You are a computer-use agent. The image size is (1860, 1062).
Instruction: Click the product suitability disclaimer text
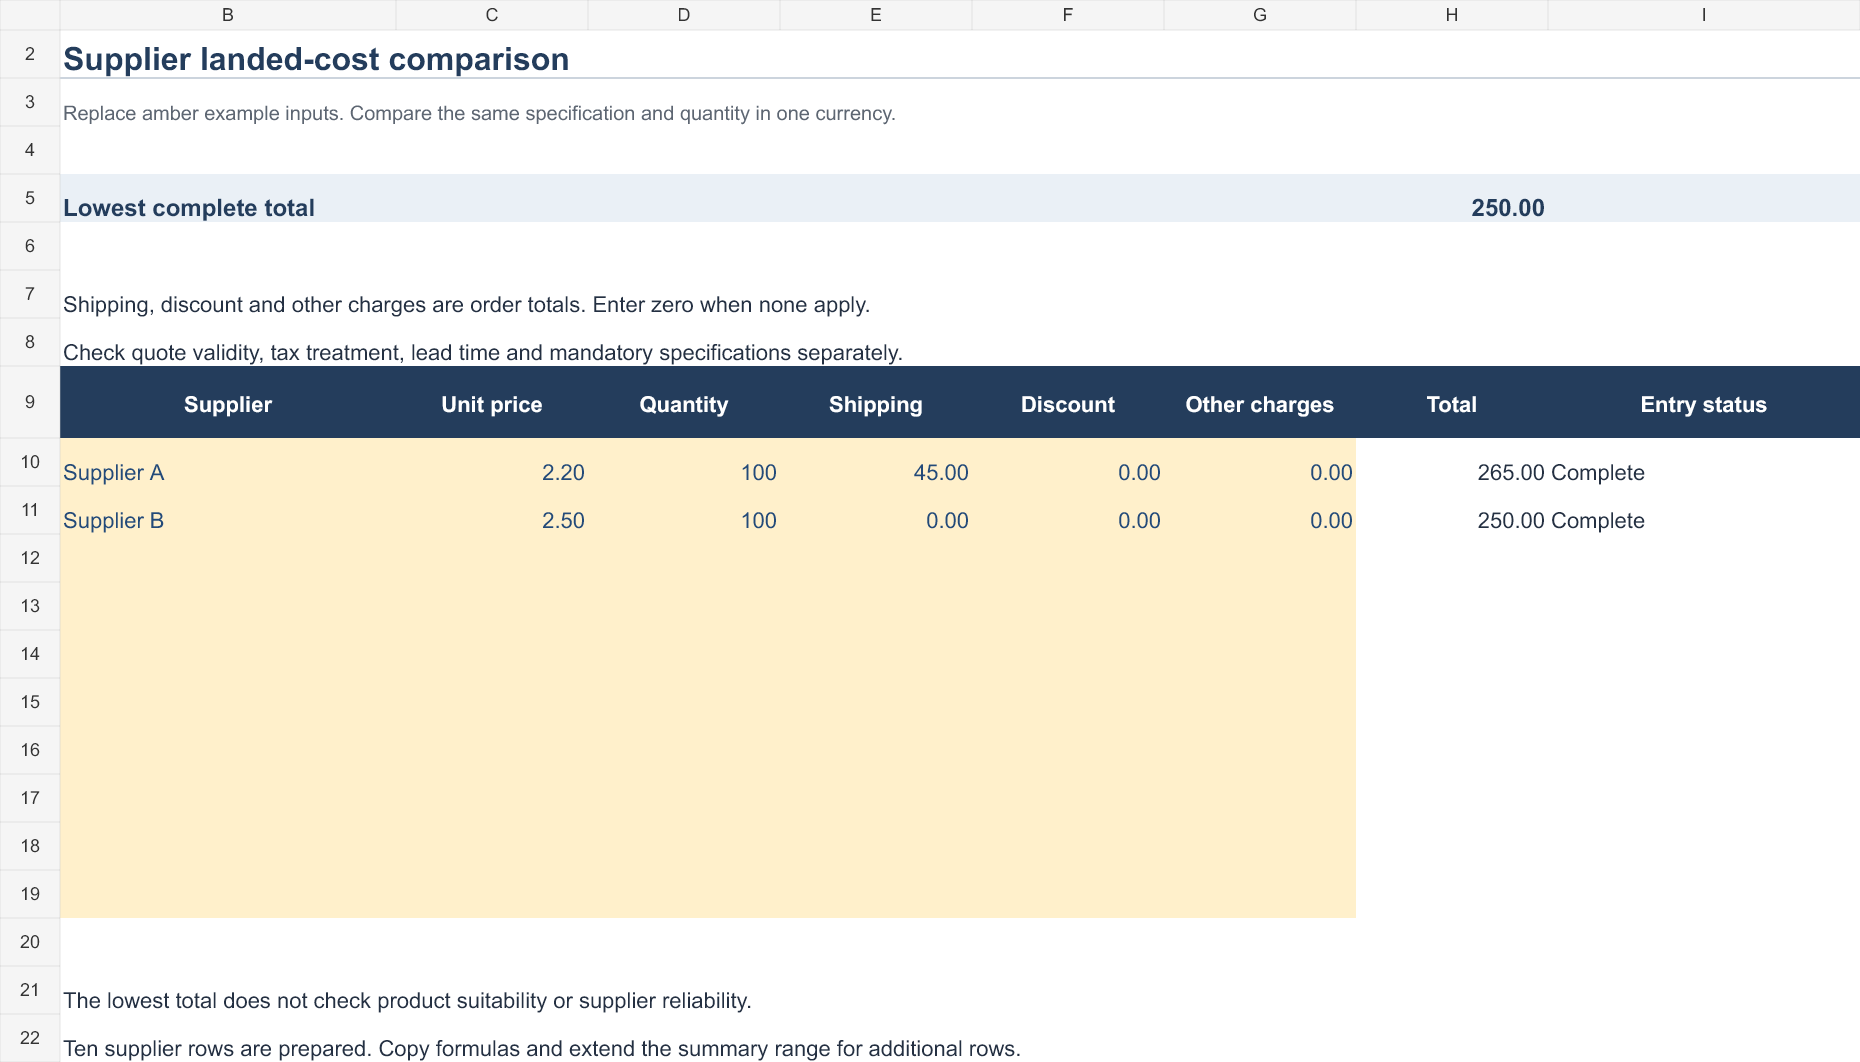coord(407,1001)
